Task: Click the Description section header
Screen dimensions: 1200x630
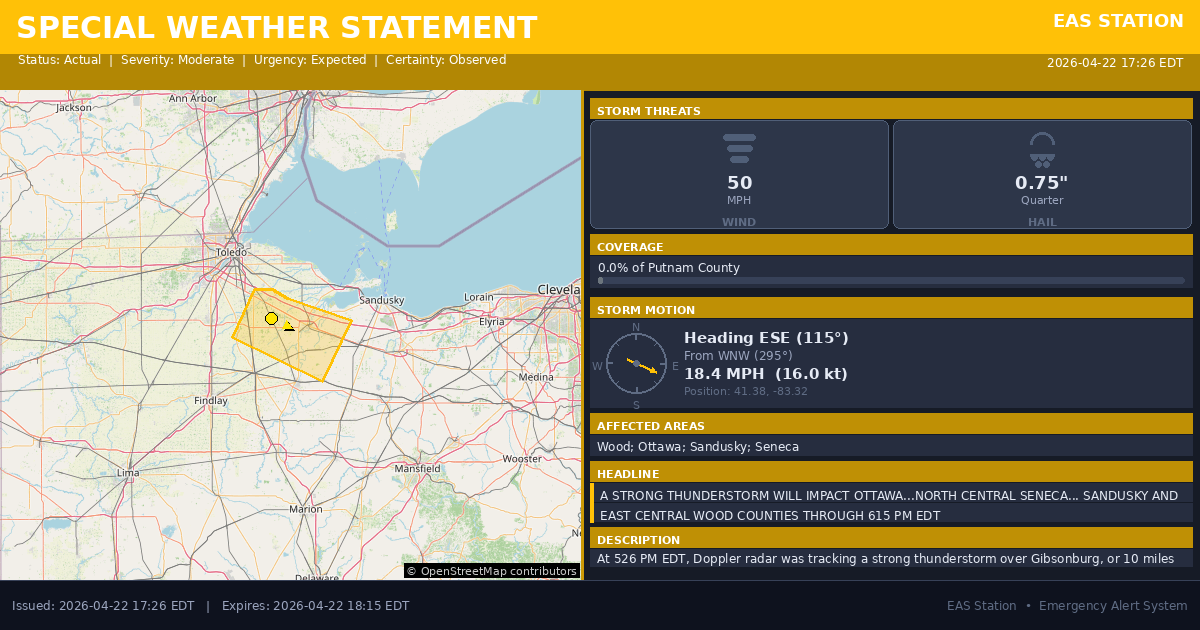Action: (x=890, y=539)
